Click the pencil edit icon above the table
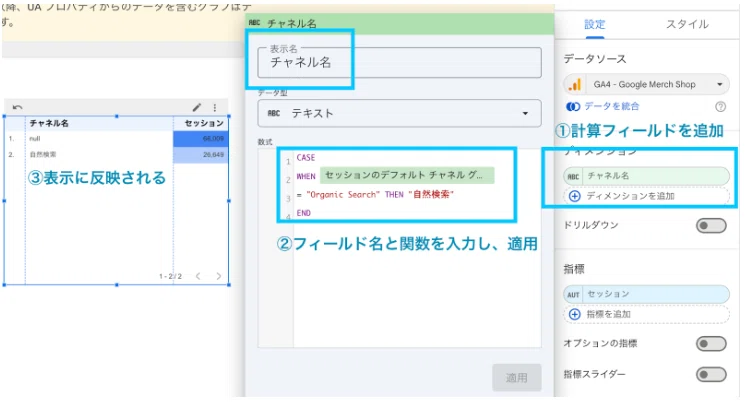Screen dimensions: 746x410 (x=197, y=107)
